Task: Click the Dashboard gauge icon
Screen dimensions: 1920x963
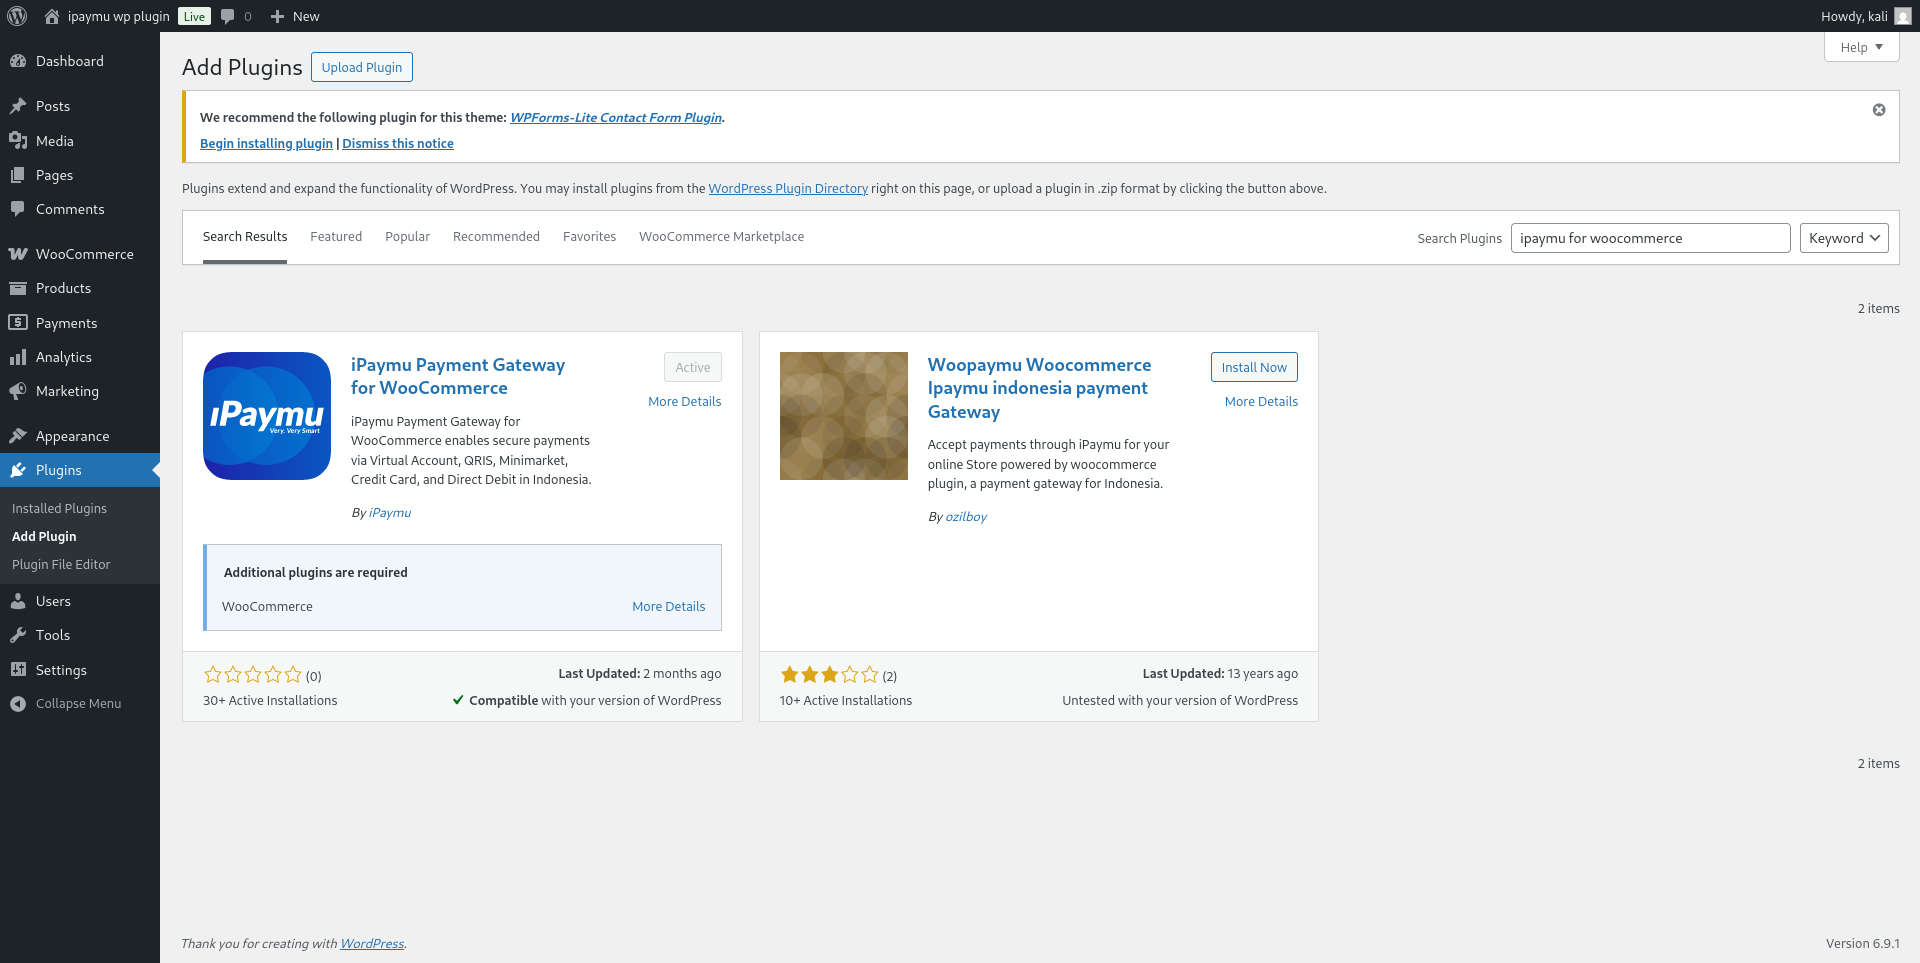Action: pyautogui.click(x=18, y=61)
